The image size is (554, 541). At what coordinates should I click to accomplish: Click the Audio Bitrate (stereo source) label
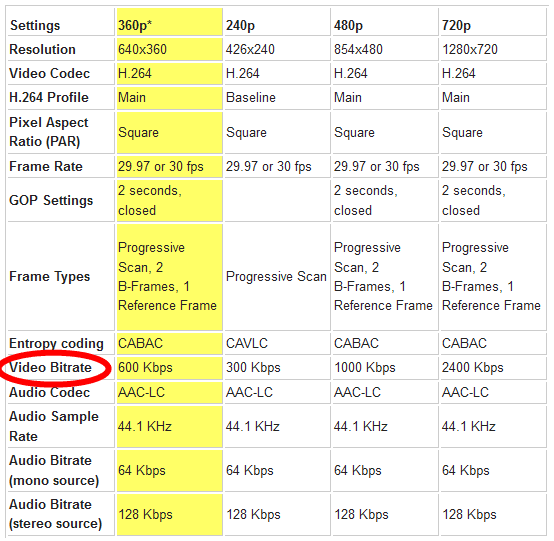click(61, 514)
